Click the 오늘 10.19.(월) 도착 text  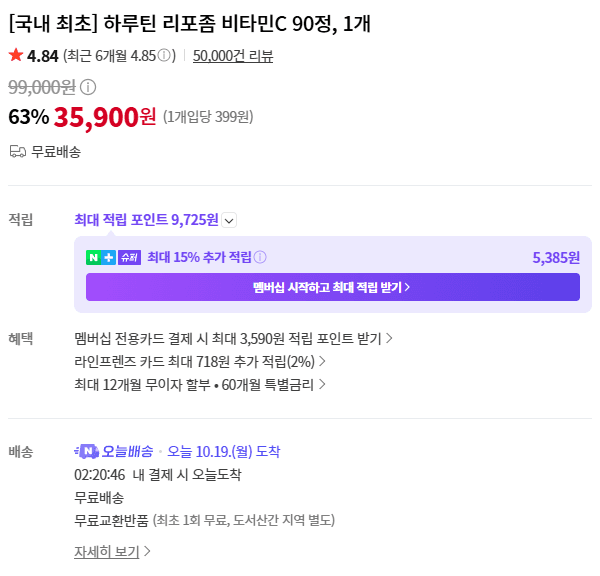[x=224, y=452]
